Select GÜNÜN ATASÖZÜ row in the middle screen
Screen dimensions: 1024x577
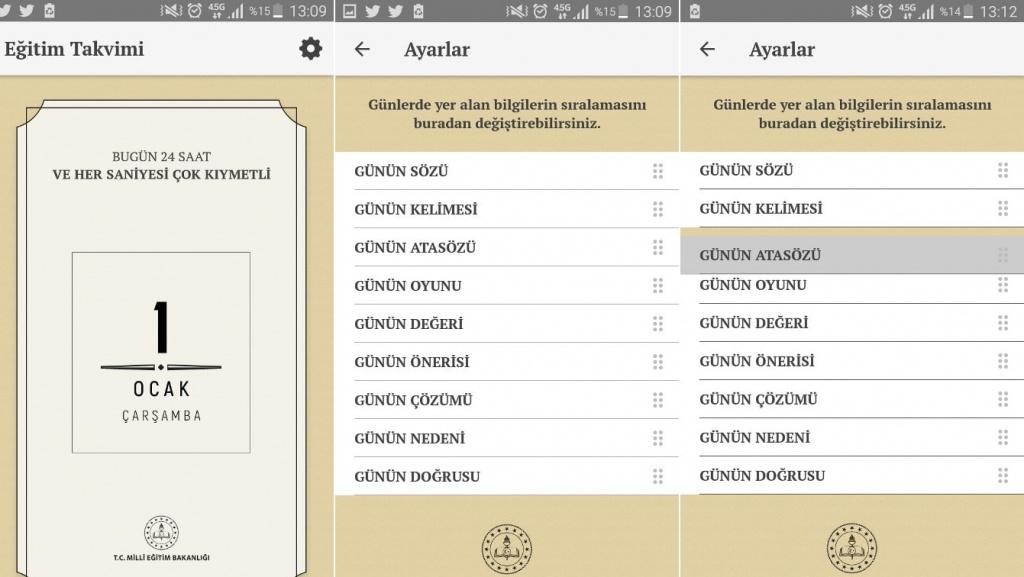(x=505, y=248)
